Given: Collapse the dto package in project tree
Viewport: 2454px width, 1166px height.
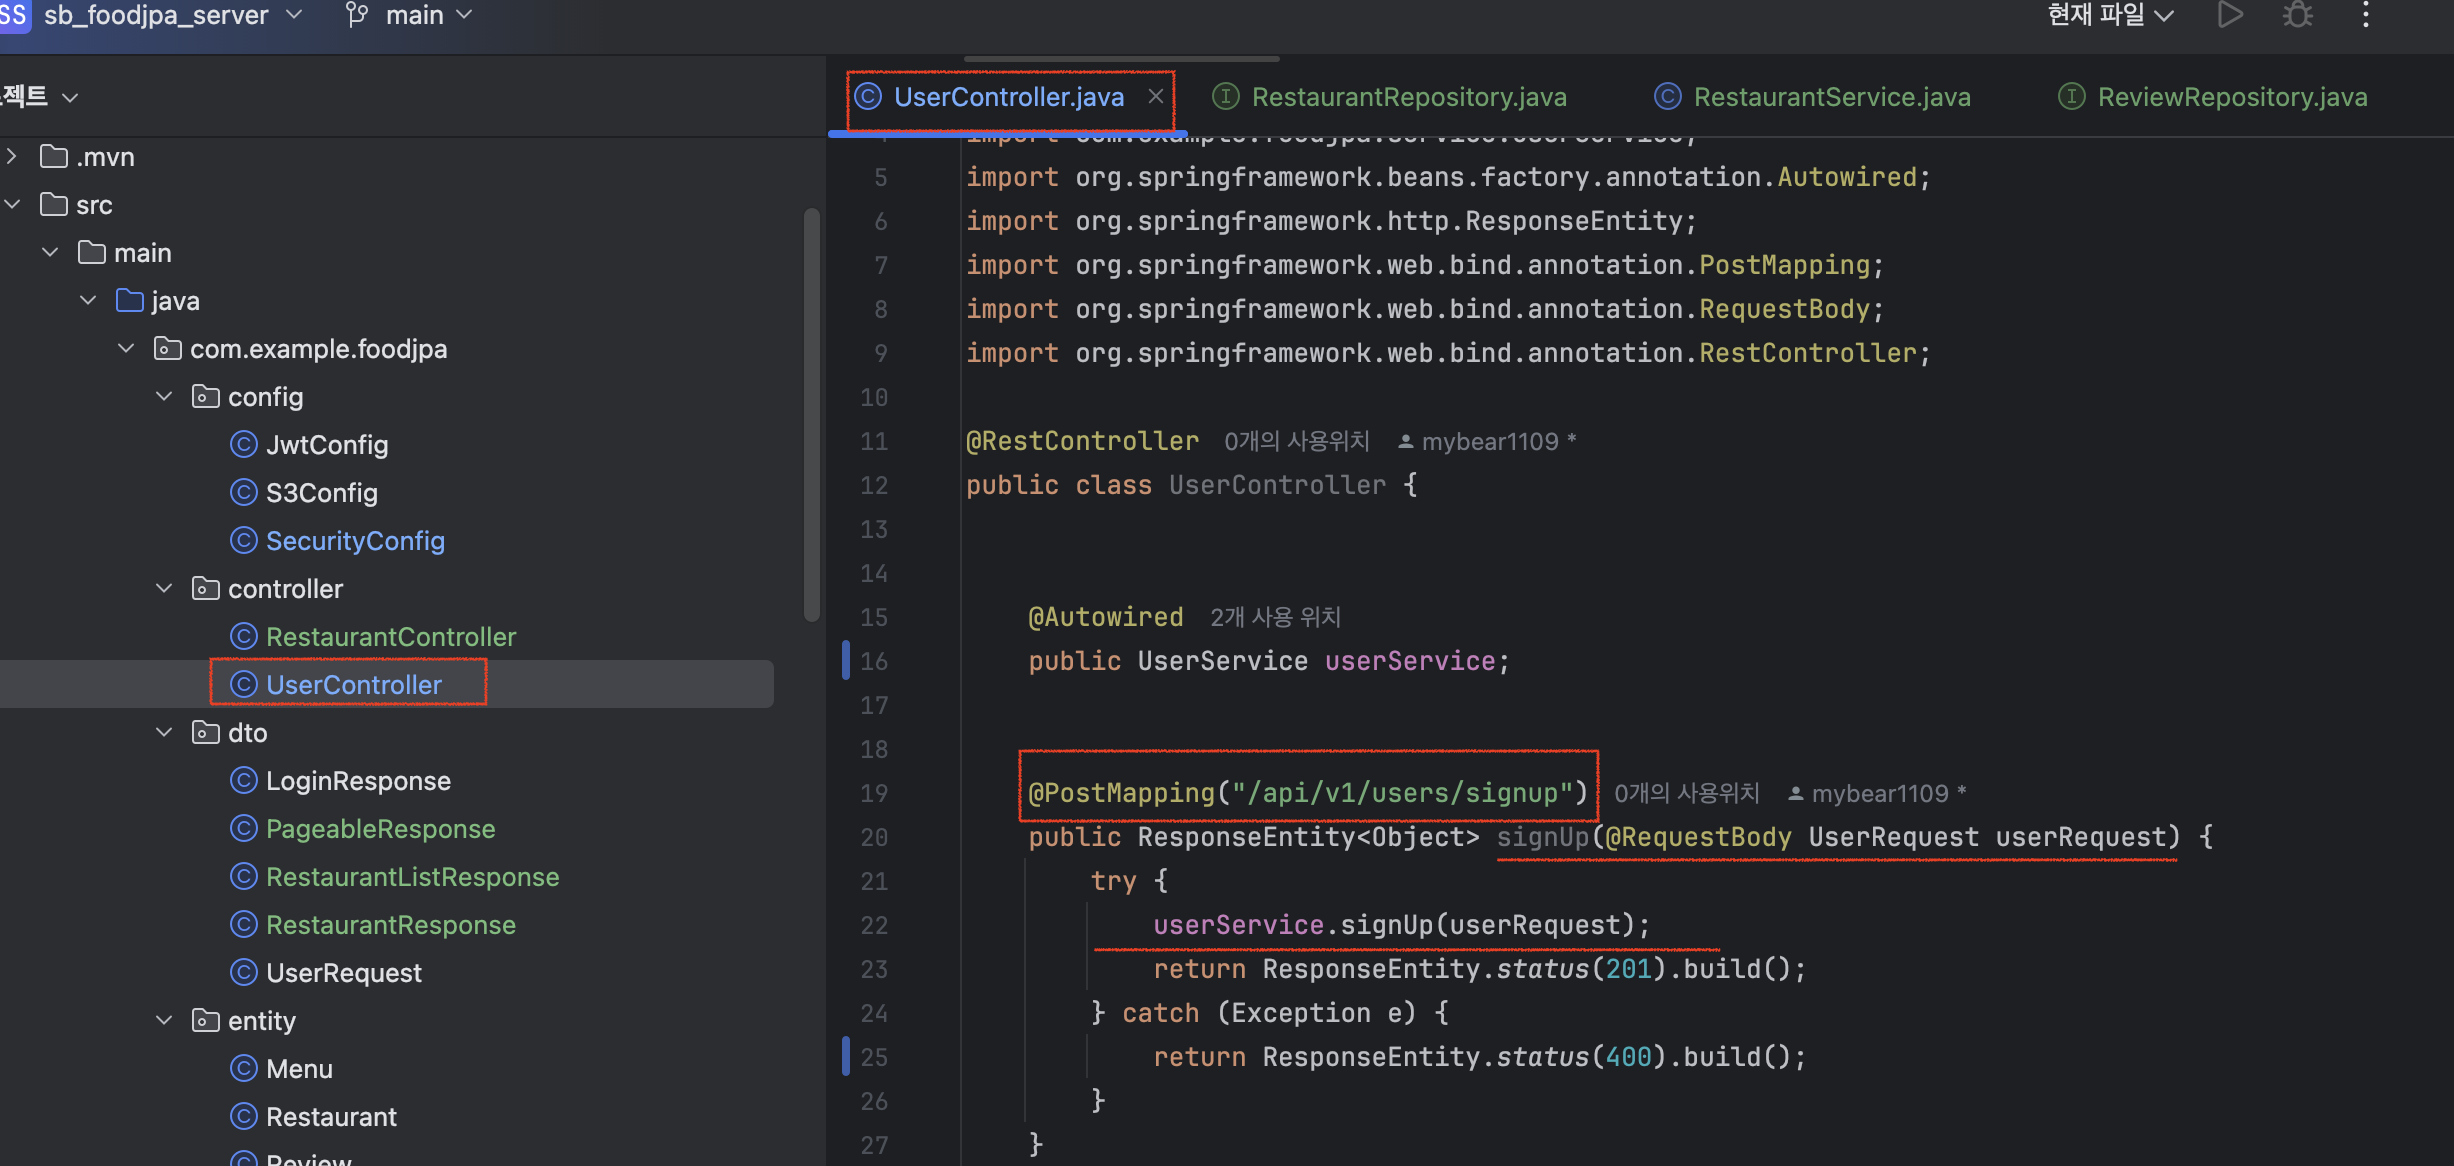Looking at the screenshot, I should [x=164, y=732].
